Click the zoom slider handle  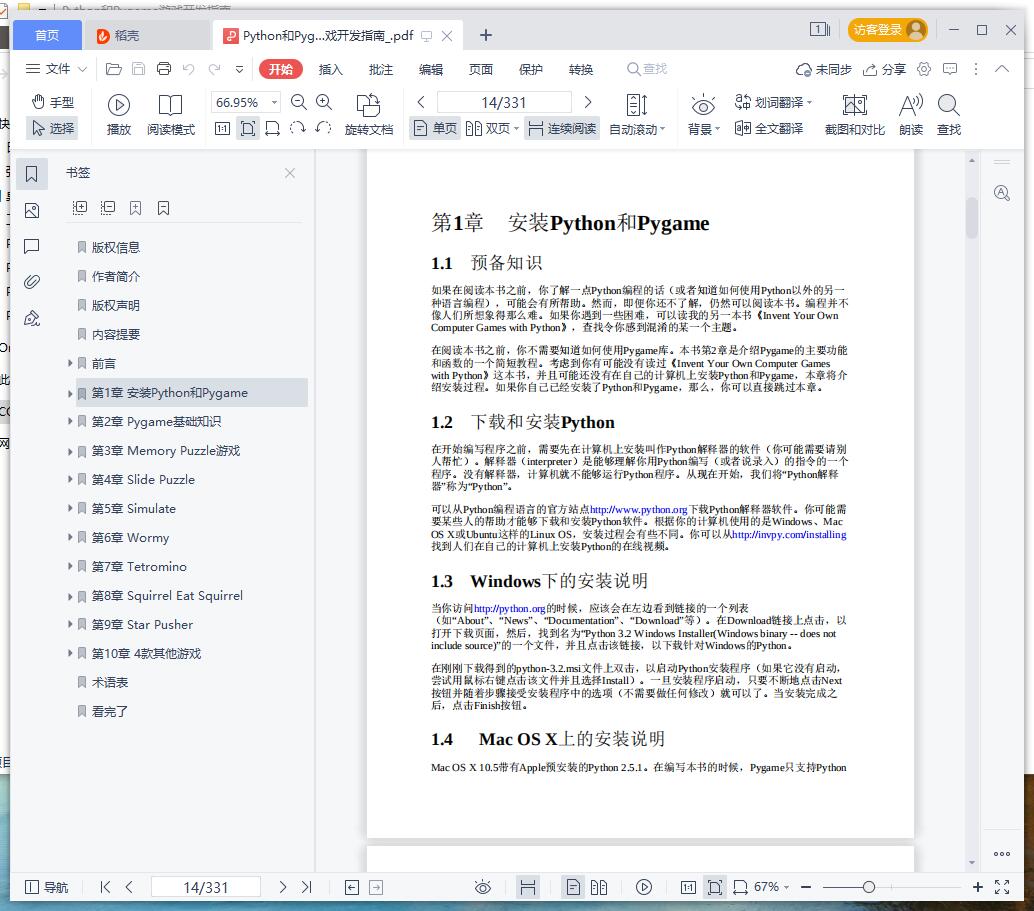(x=868, y=887)
